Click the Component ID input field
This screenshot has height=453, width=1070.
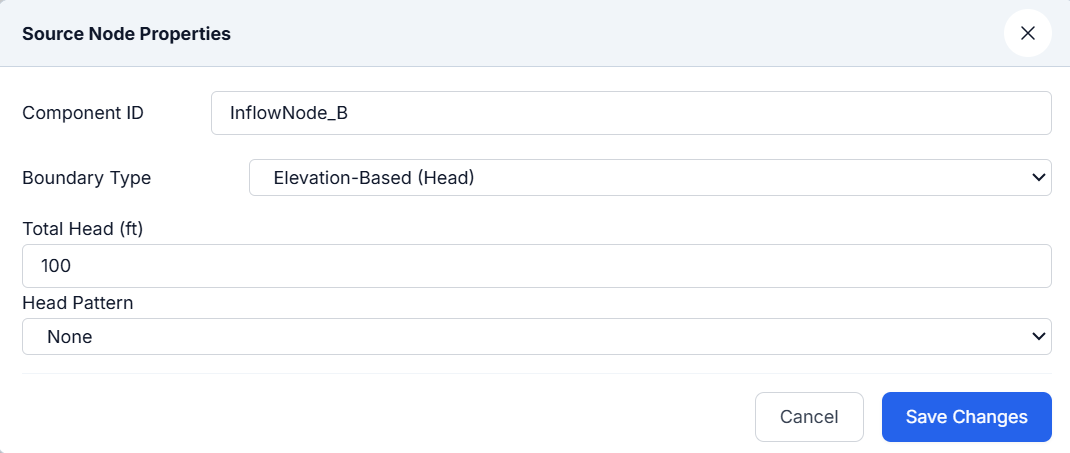tap(631, 113)
